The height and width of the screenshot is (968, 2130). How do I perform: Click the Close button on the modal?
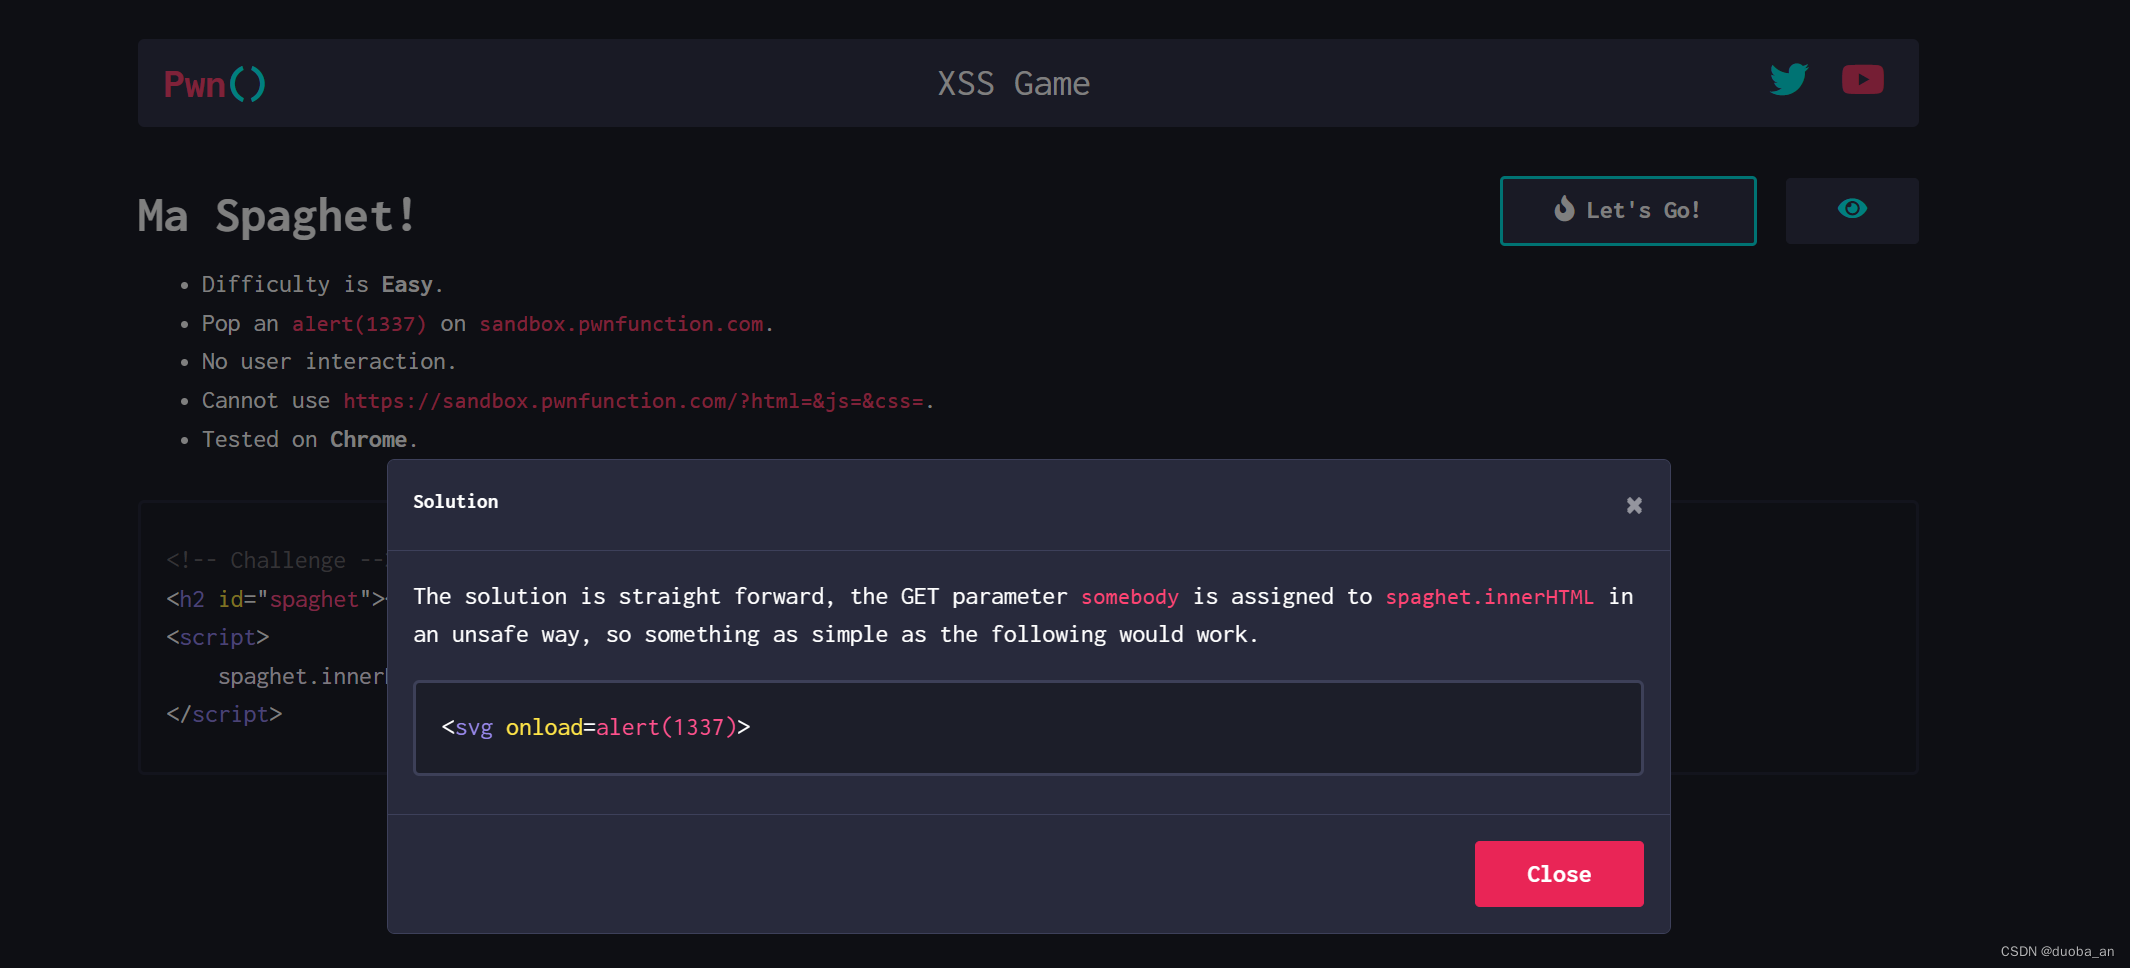tap(1558, 873)
